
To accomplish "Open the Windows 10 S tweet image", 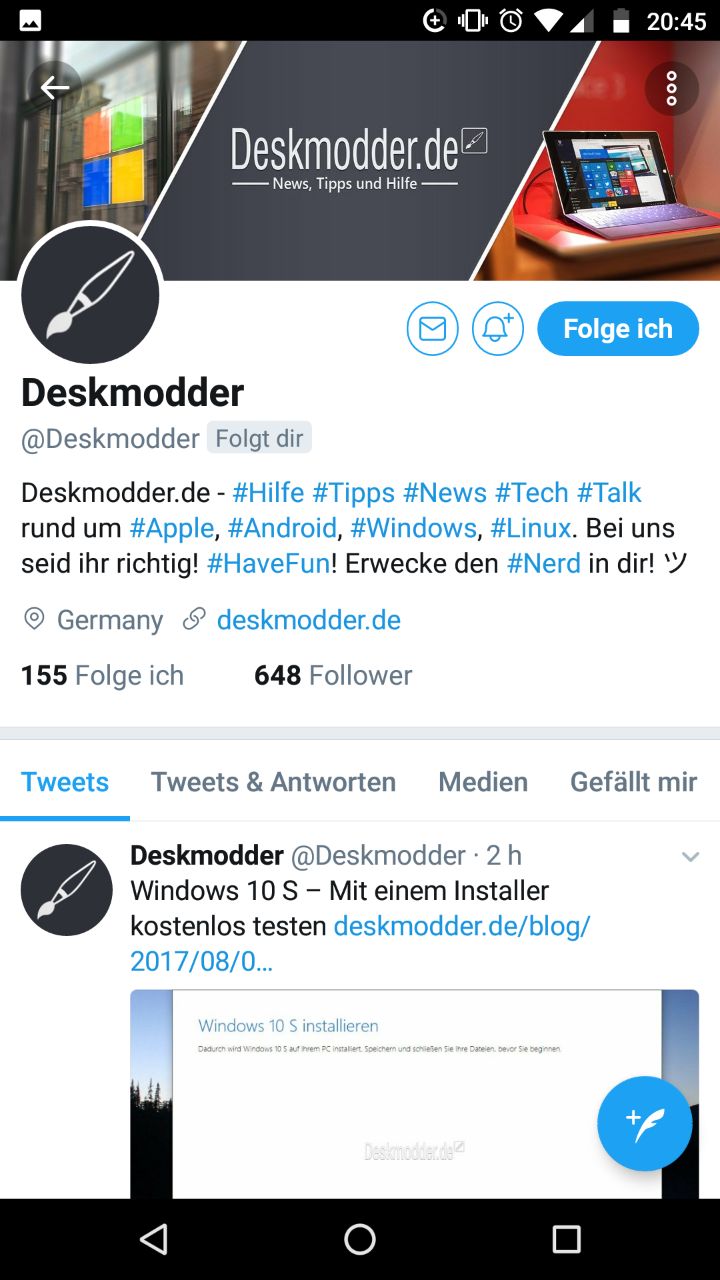I will click(414, 1094).
